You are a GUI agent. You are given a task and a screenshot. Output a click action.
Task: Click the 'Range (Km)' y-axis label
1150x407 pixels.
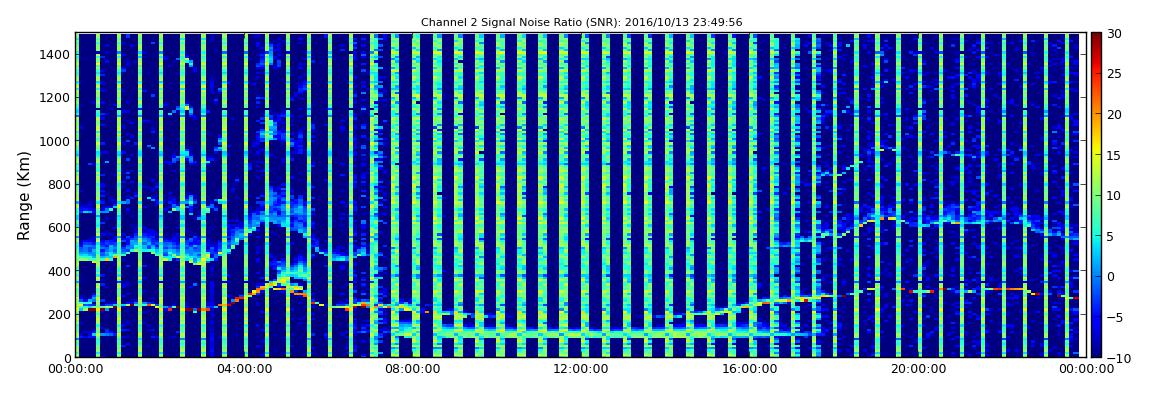pos(23,194)
